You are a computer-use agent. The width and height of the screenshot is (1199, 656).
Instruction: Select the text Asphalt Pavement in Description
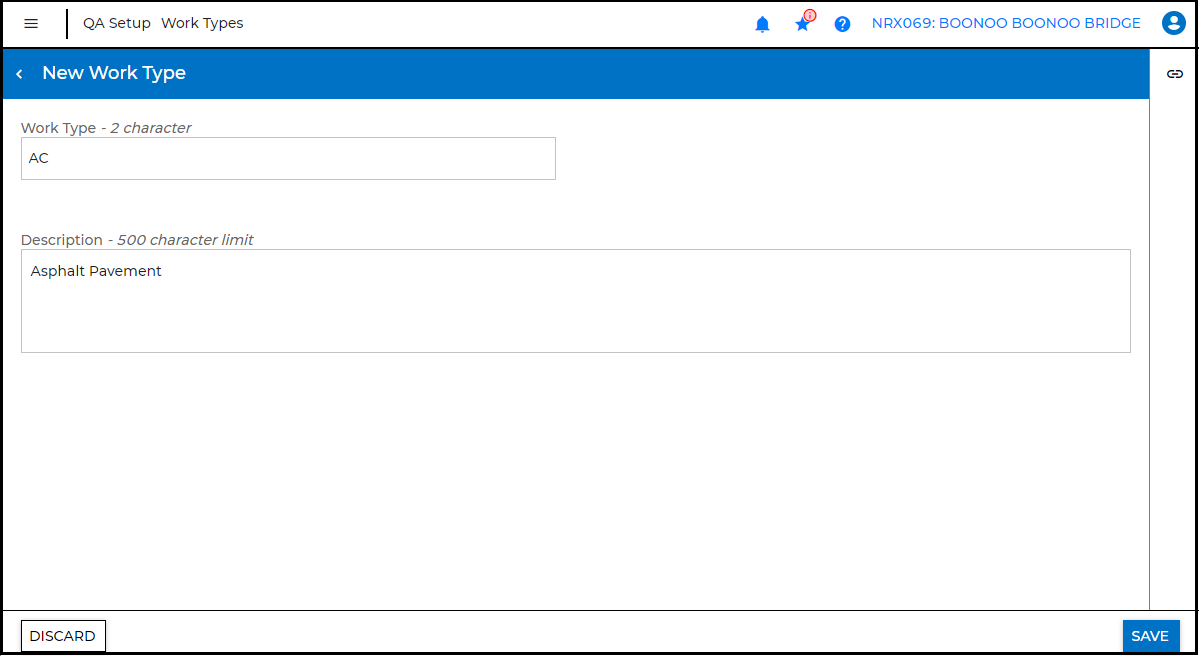(95, 270)
